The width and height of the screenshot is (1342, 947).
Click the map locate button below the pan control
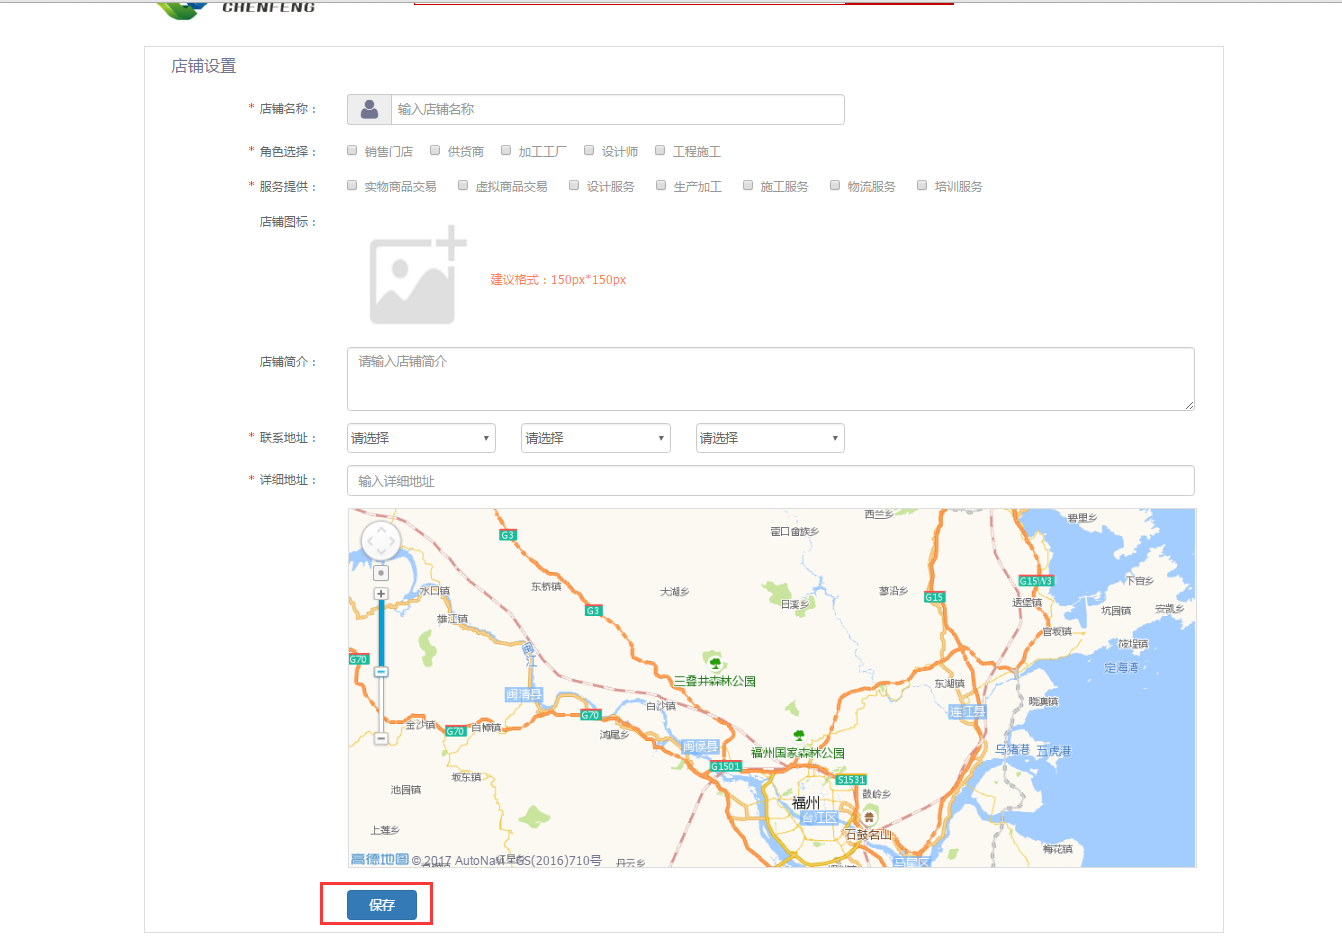point(381,573)
